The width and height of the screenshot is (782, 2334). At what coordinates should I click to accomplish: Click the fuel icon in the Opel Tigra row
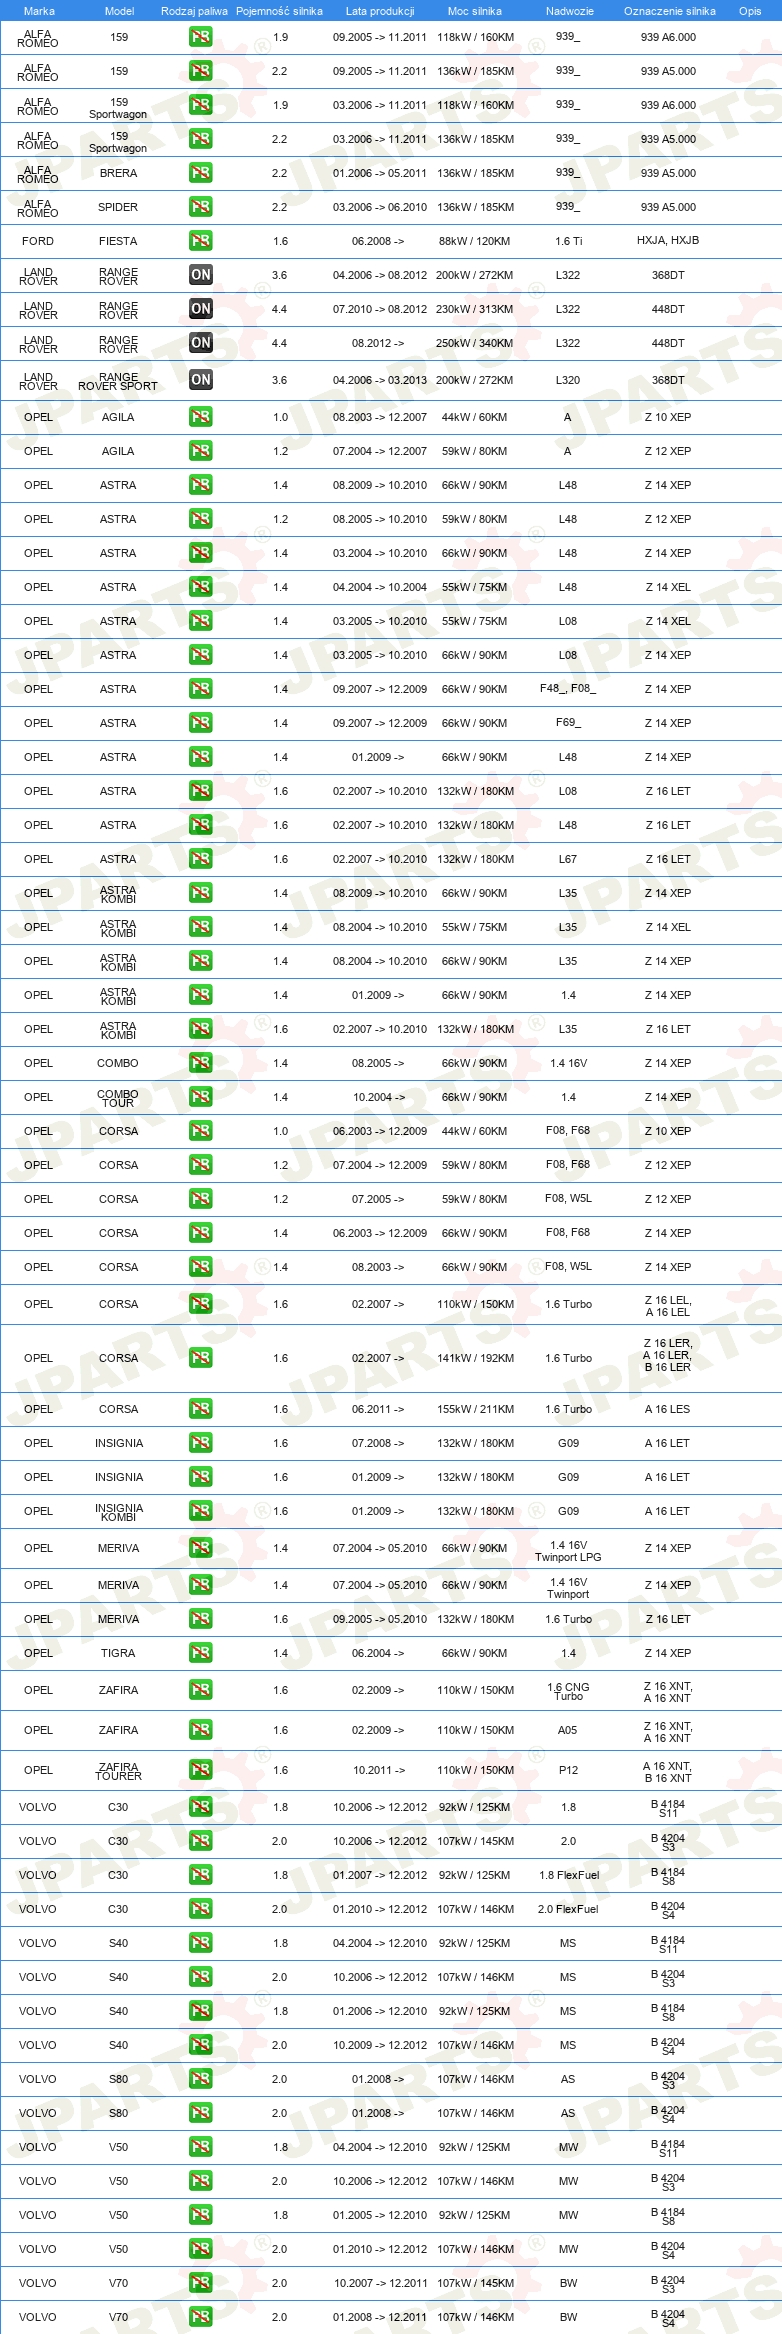(x=200, y=1653)
